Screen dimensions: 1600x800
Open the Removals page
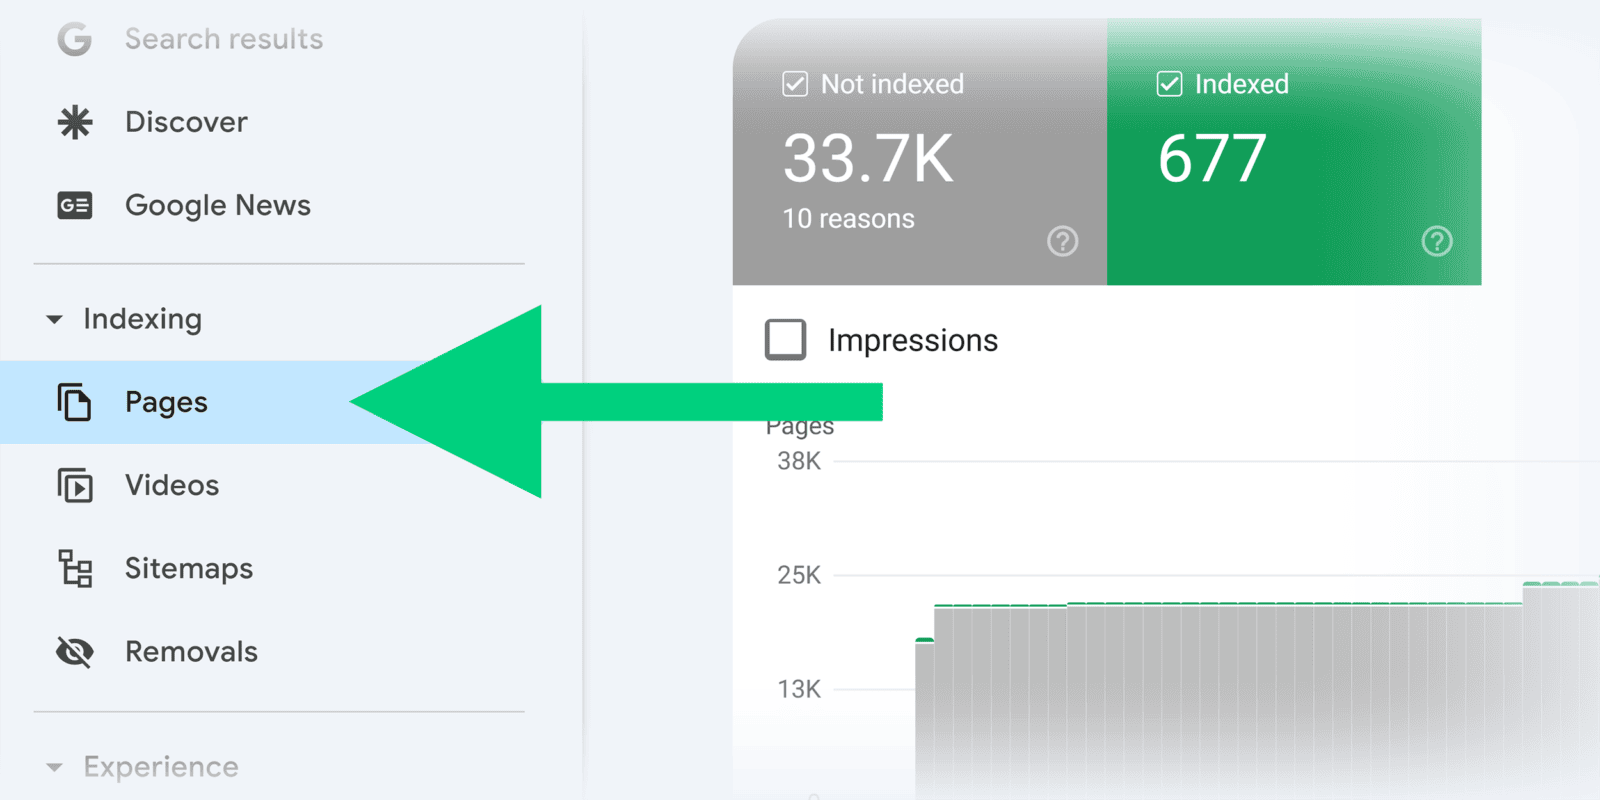click(x=191, y=651)
